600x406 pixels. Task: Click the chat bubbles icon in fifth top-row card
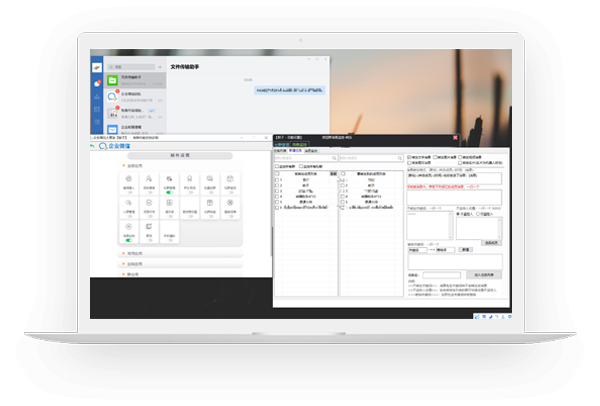point(210,179)
